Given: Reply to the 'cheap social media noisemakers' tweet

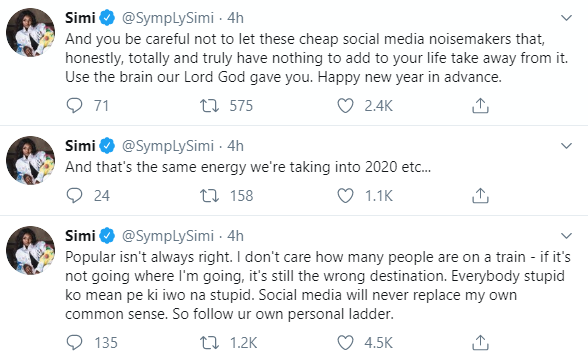Looking at the screenshot, I should pos(74,106).
